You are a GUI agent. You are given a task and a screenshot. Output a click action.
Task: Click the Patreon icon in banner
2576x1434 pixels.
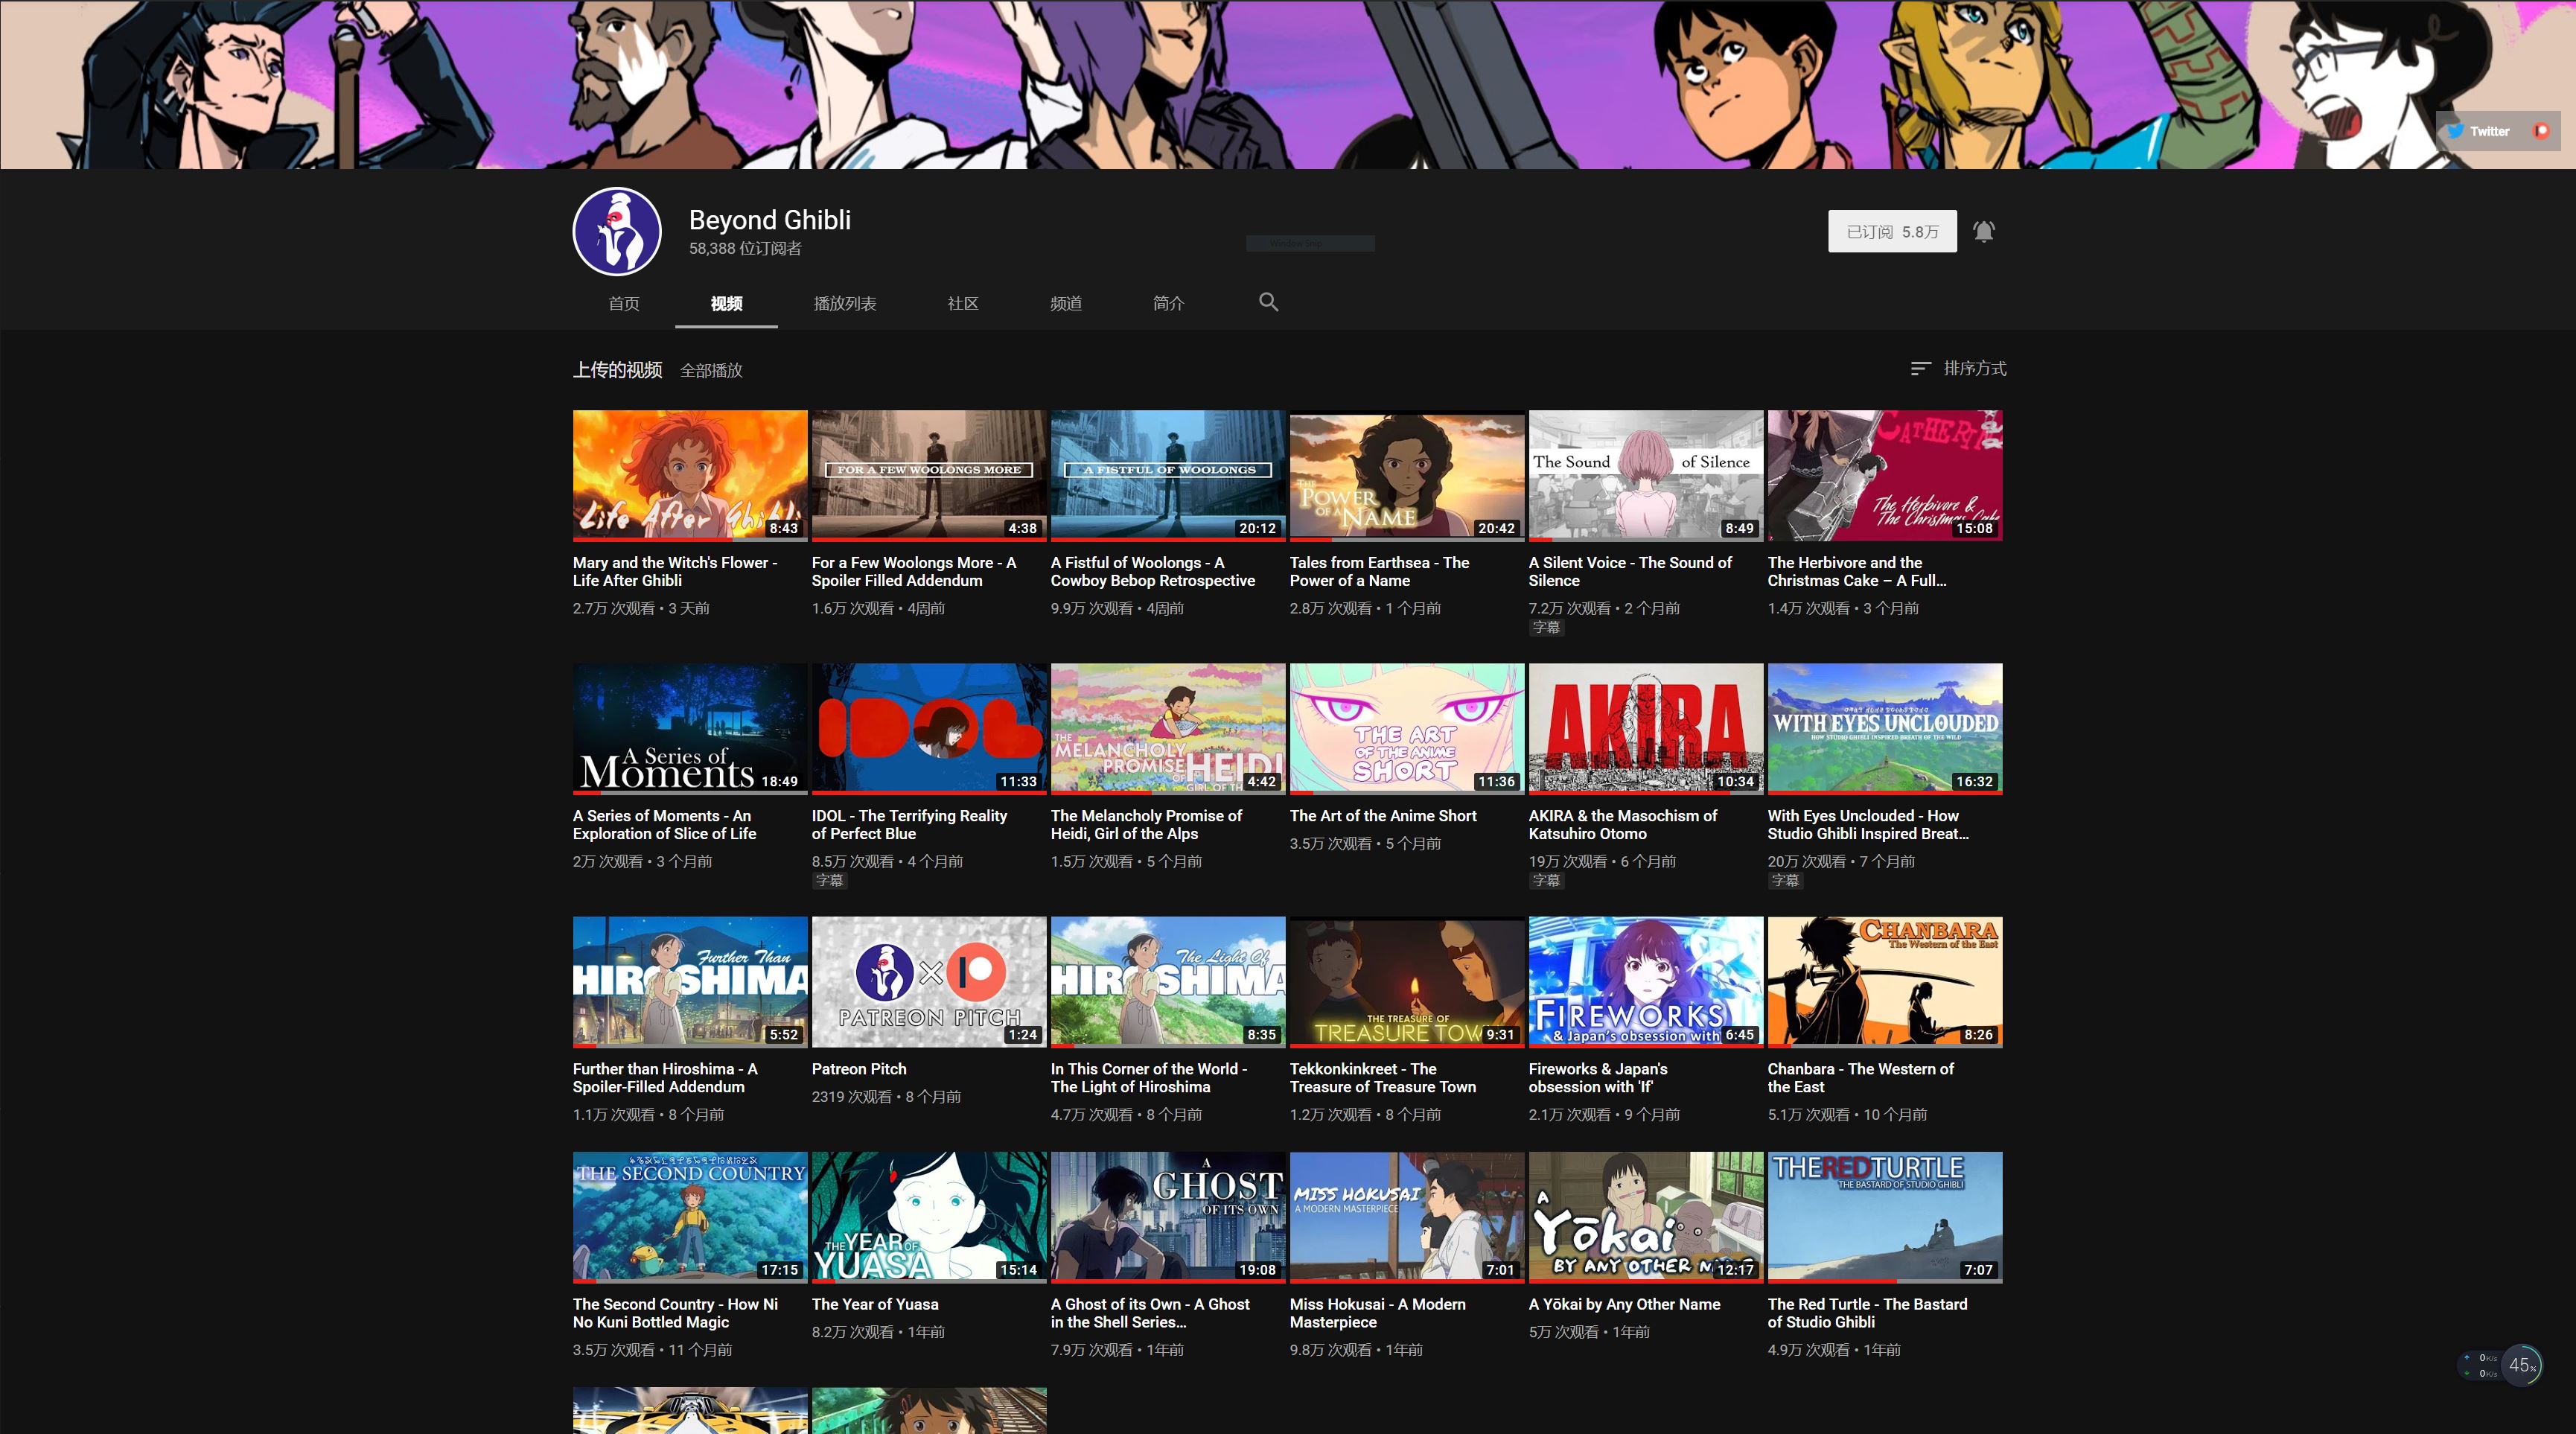tap(2540, 131)
